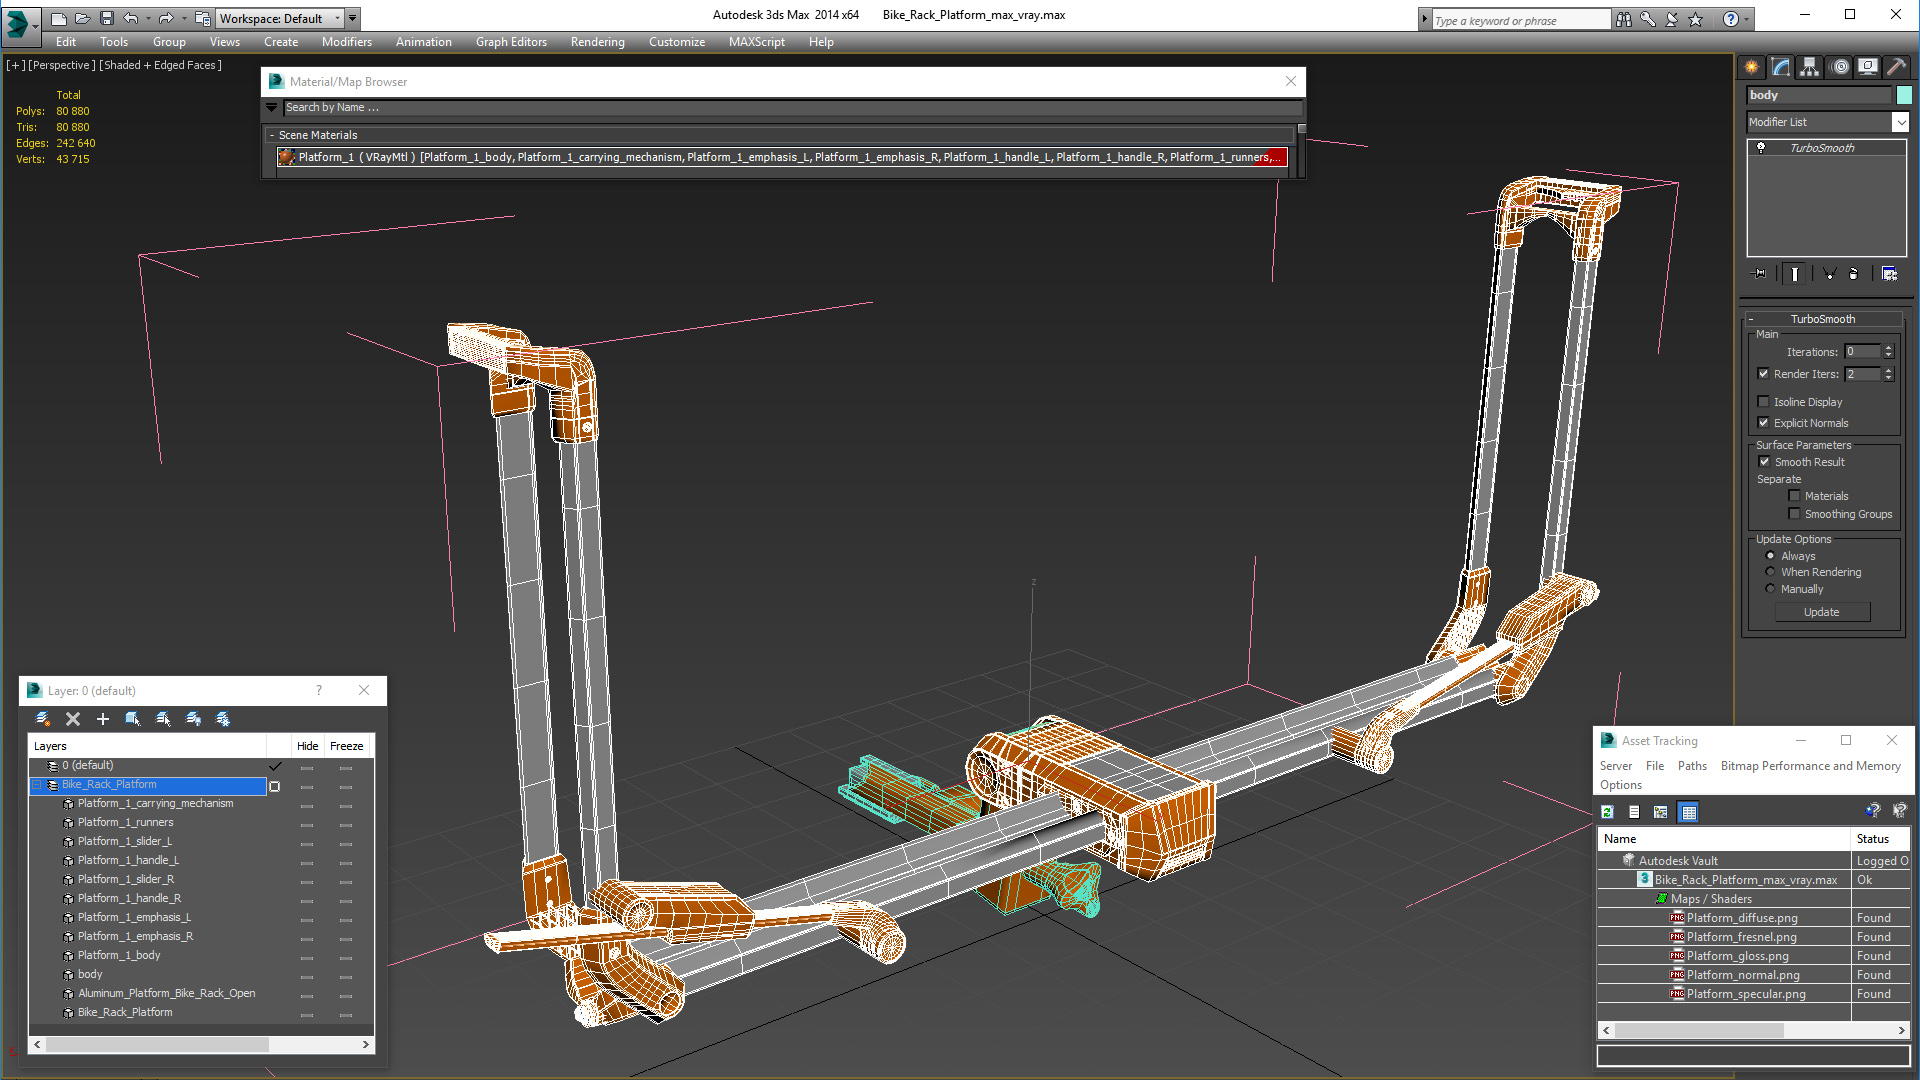Click the Status column header in Asset Tracking
The width and height of the screenshot is (1920, 1080).
(x=1880, y=839)
